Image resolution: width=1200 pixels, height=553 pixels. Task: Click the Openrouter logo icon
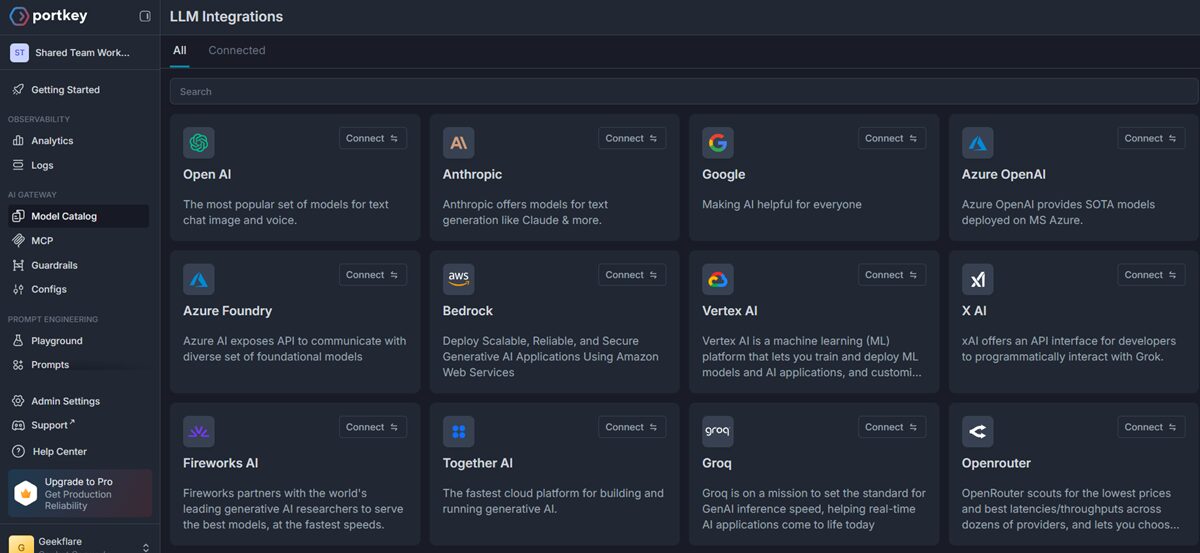977,431
